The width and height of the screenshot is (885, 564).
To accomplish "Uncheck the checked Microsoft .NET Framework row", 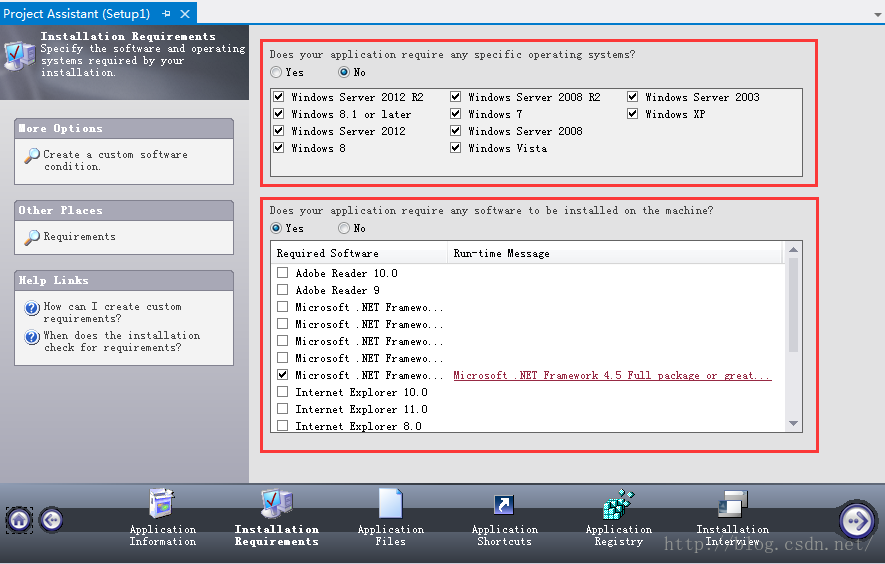I will point(283,374).
